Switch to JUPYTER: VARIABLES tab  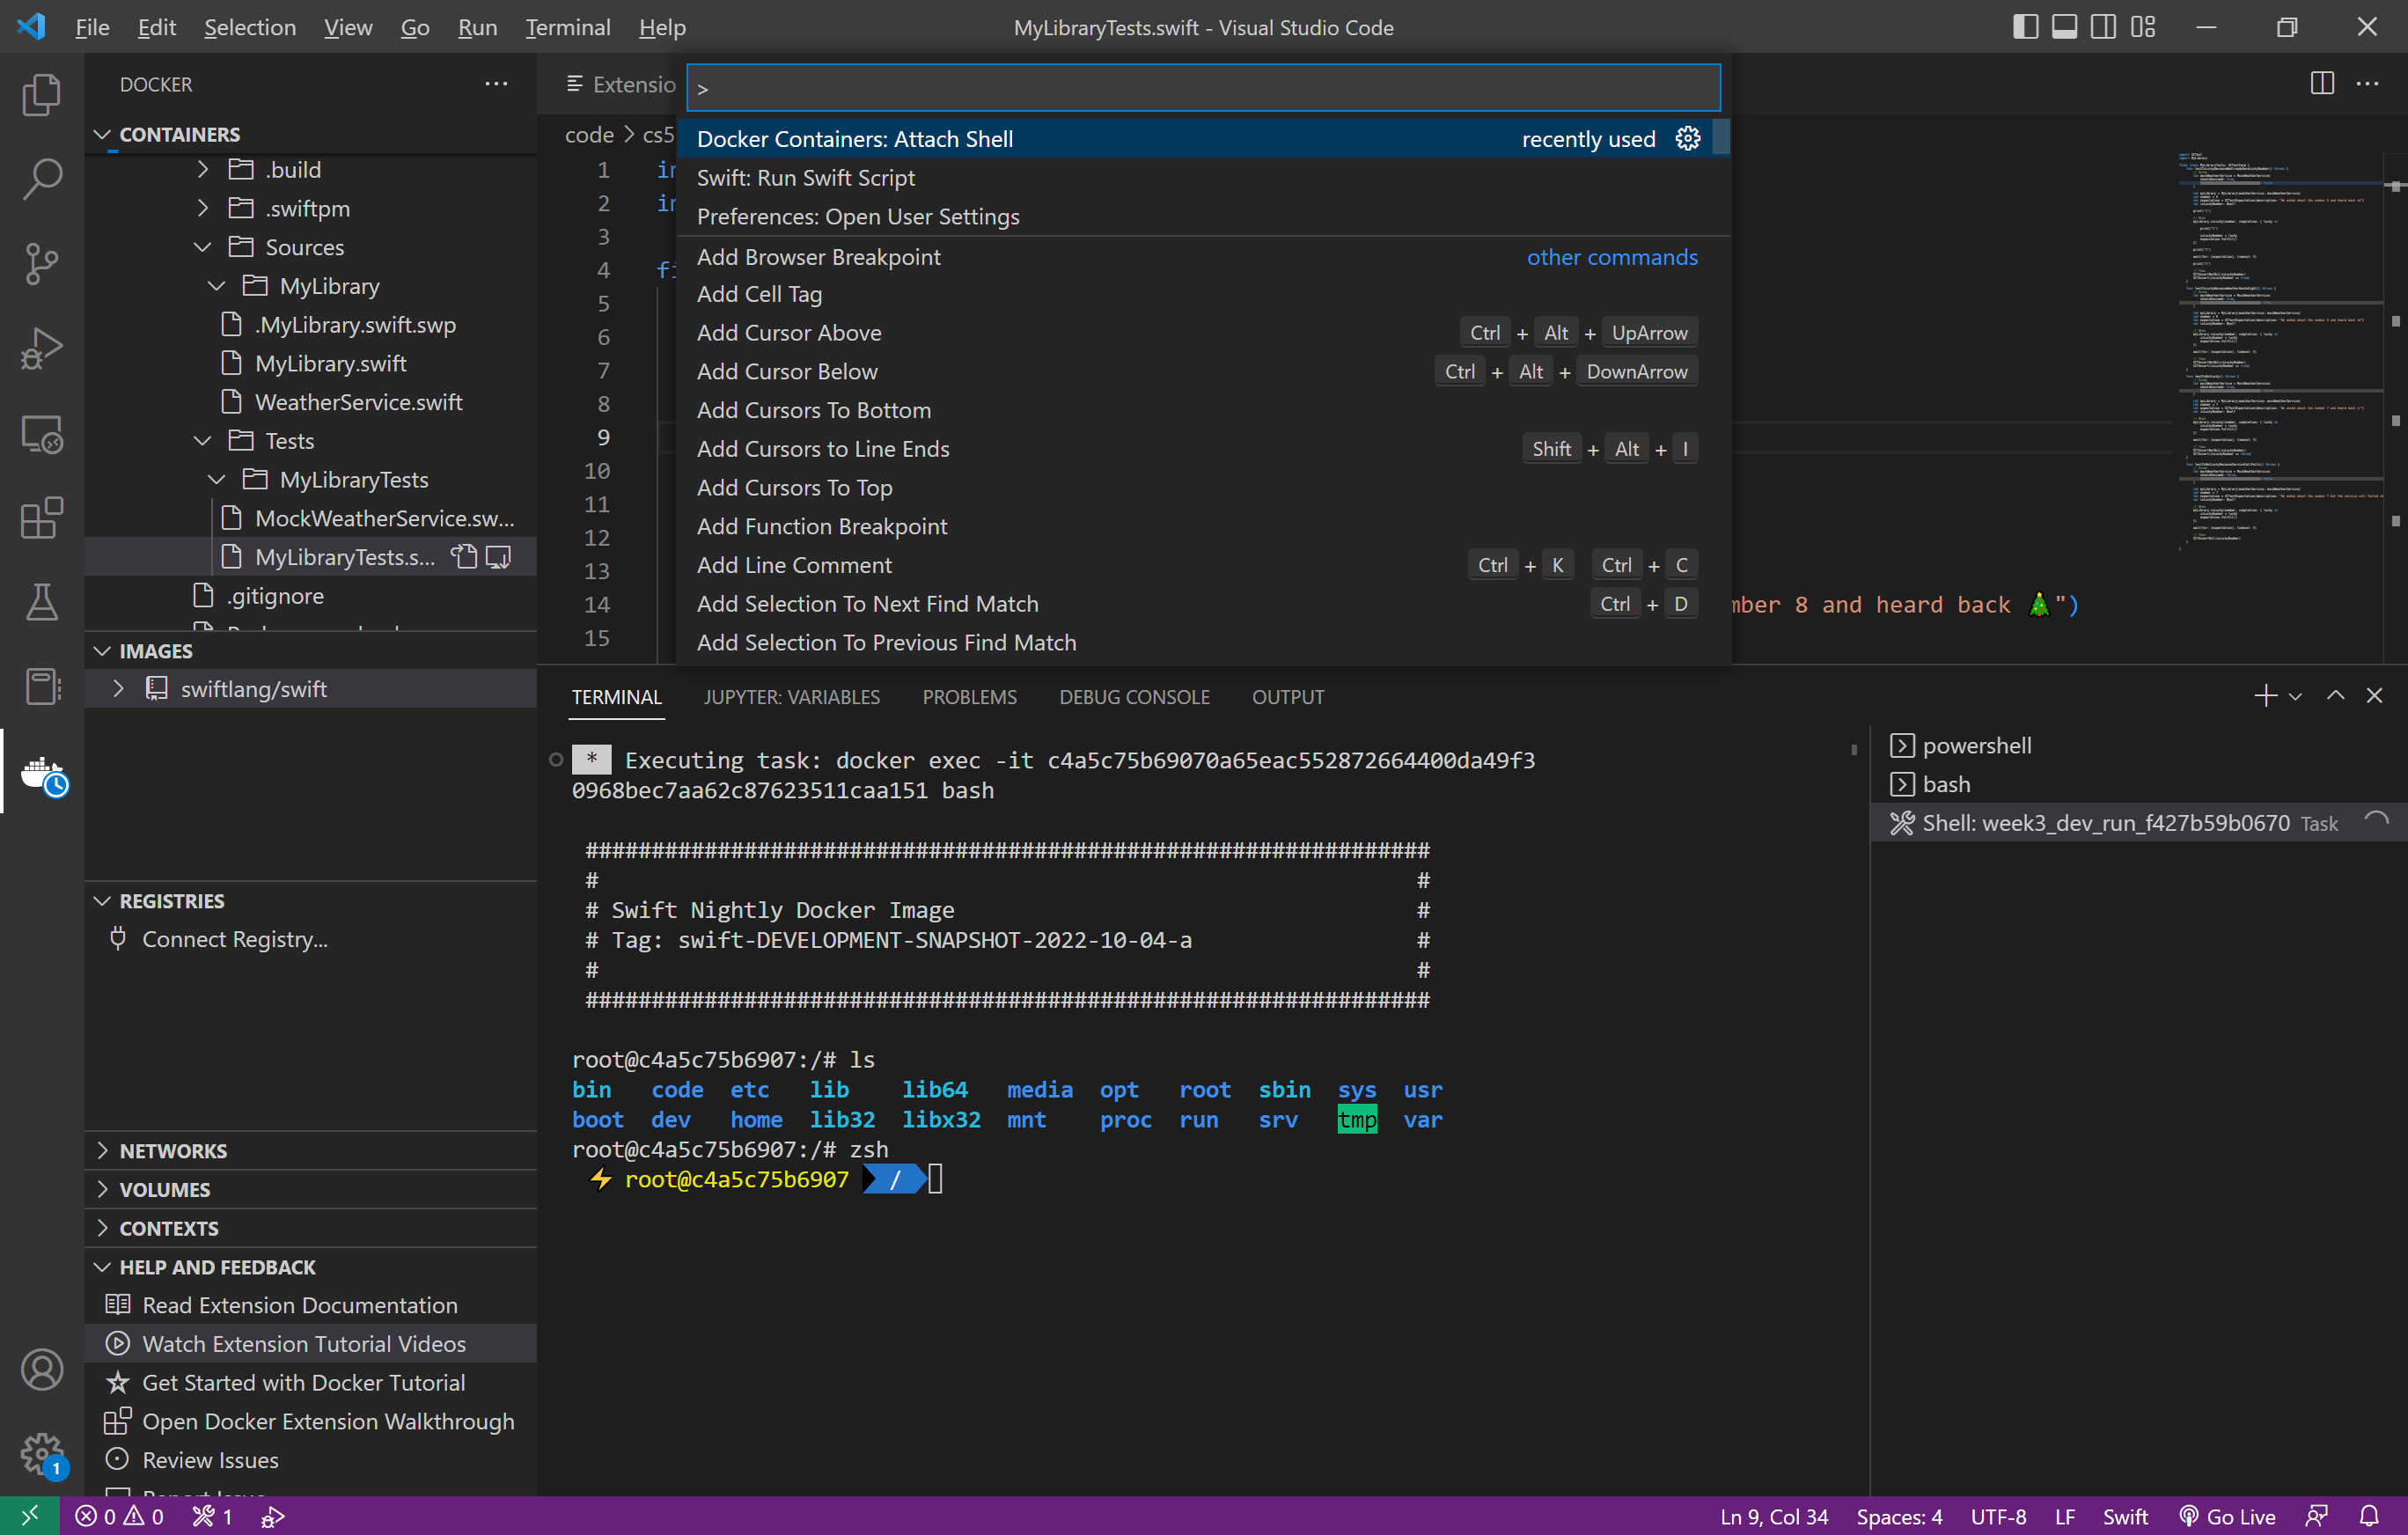point(791,697)
